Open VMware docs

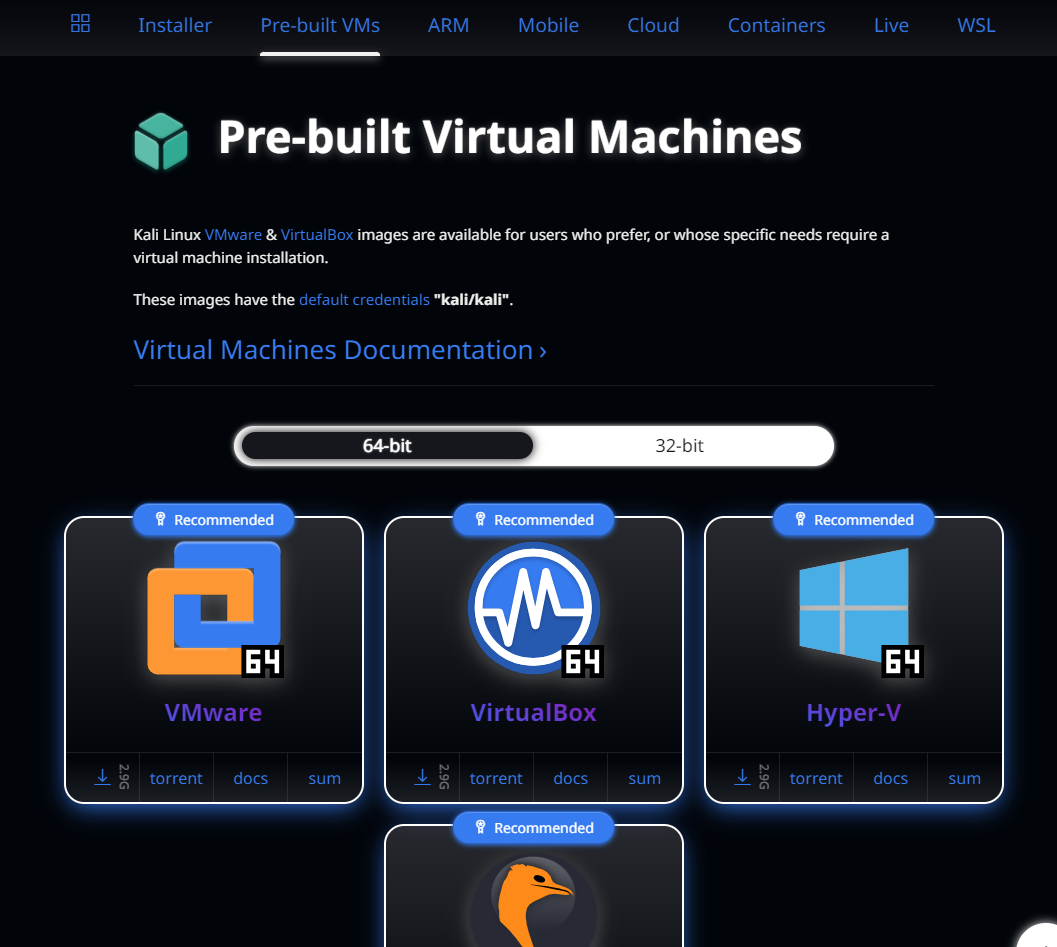pyautogui.click(x=251, y=778)
